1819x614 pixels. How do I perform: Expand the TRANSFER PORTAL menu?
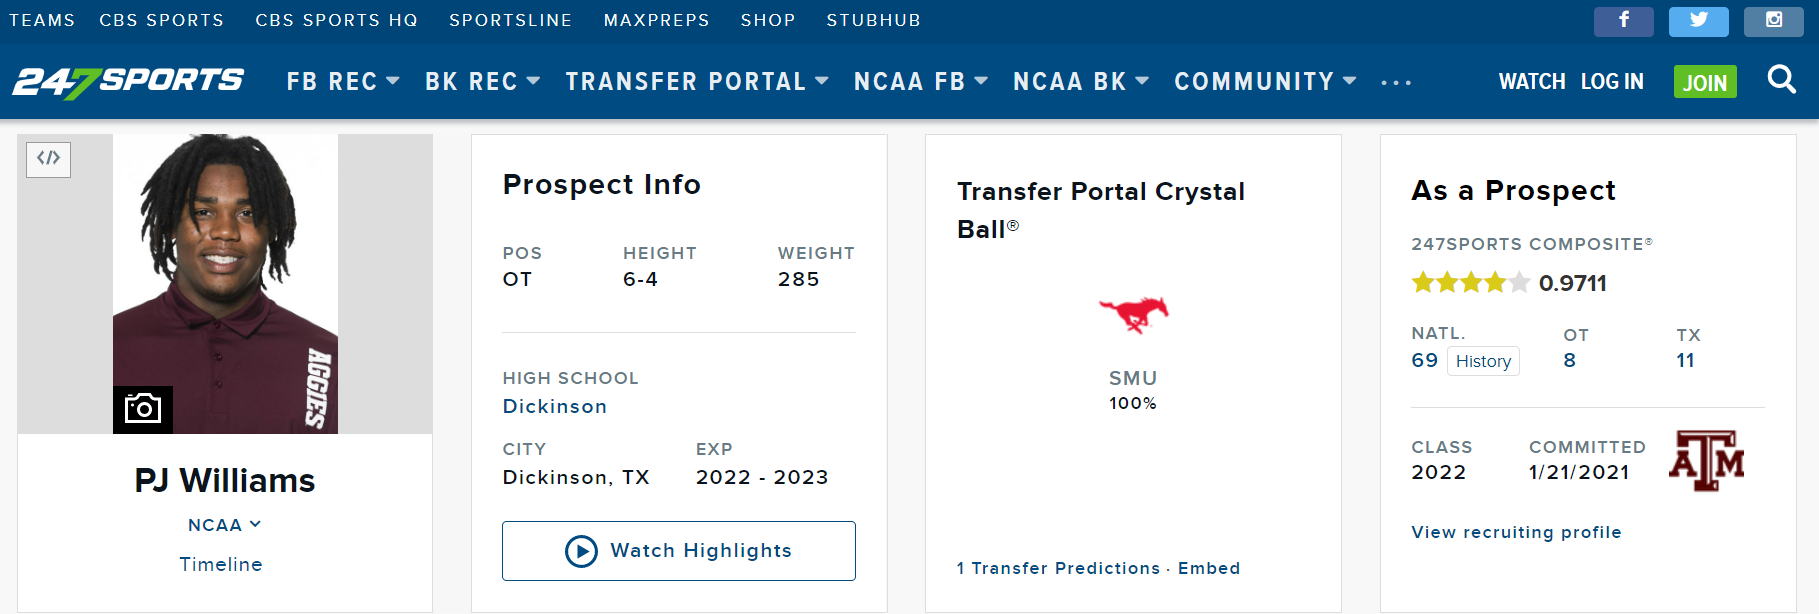697,82
